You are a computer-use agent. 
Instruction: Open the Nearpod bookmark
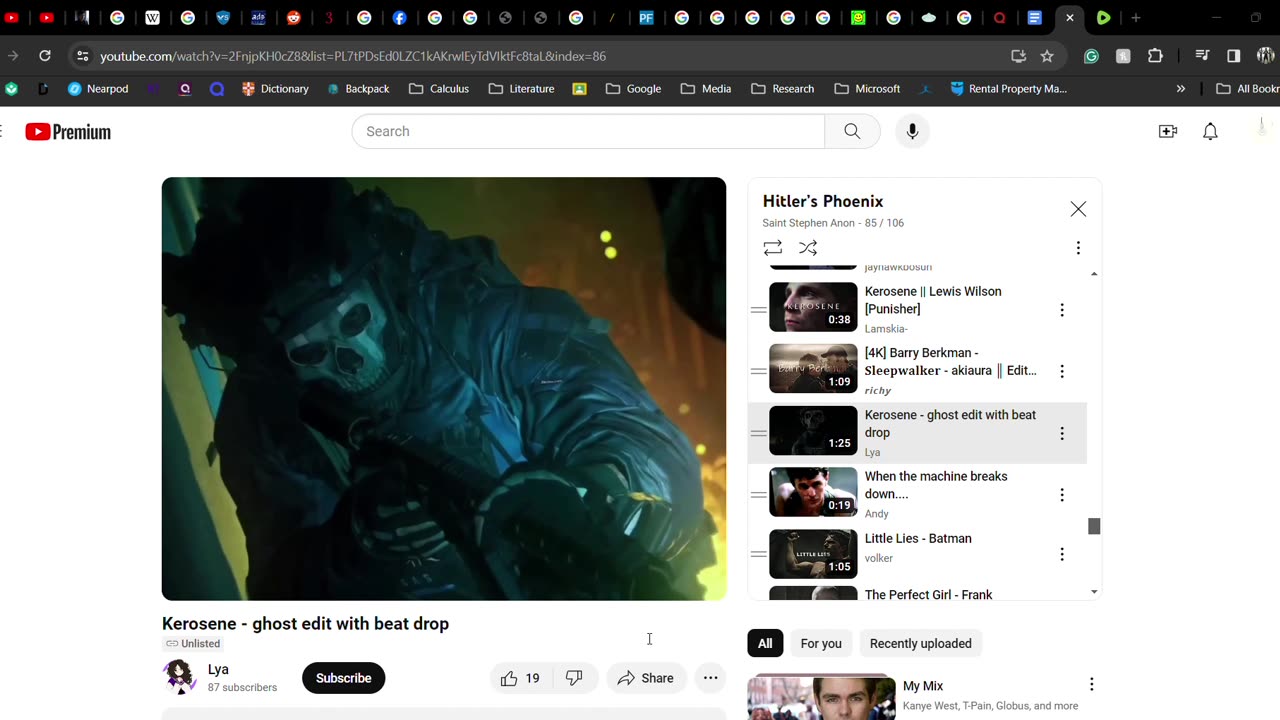tap(98, 89)
